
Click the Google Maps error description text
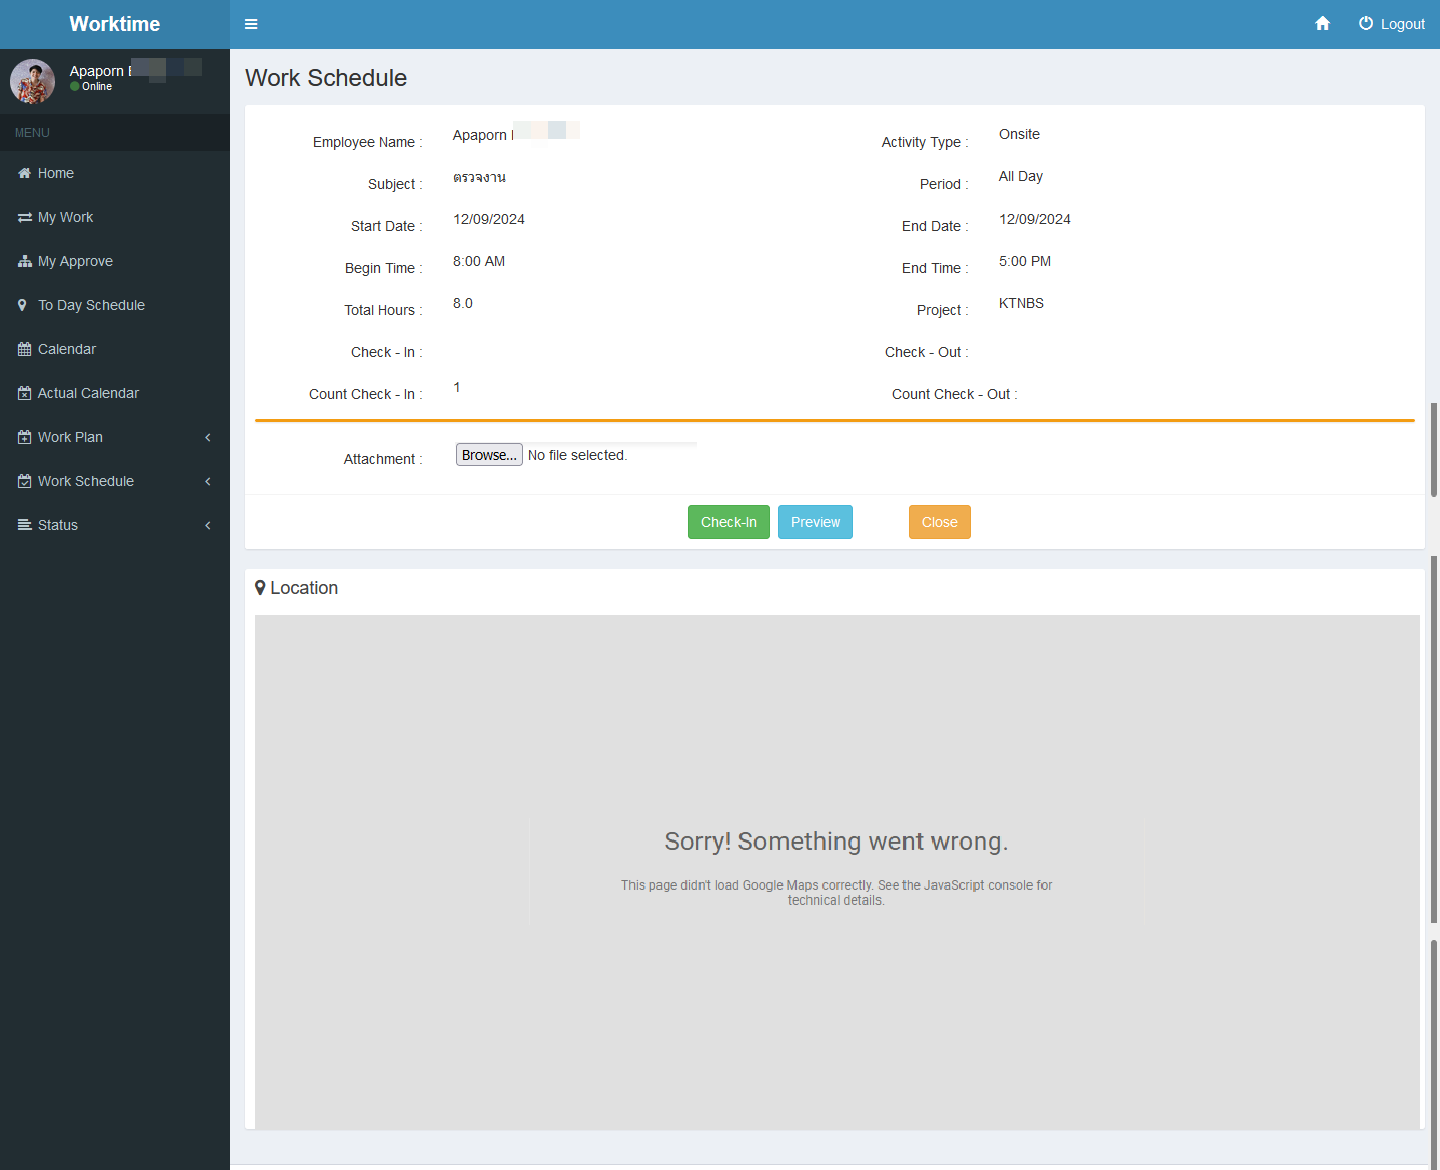pyautogui.click(x=836, y=893)
